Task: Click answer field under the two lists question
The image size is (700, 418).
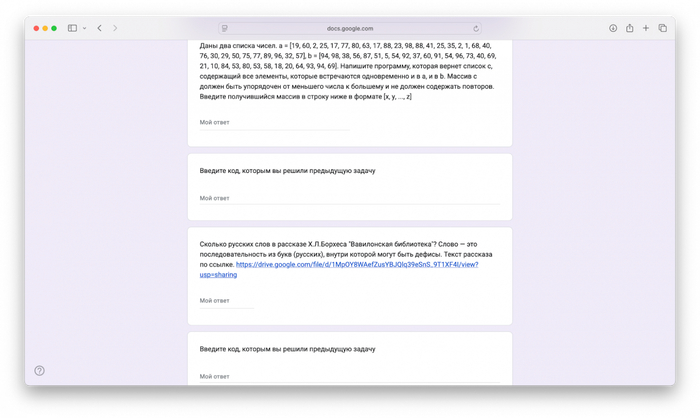Action: click(273, 123)
